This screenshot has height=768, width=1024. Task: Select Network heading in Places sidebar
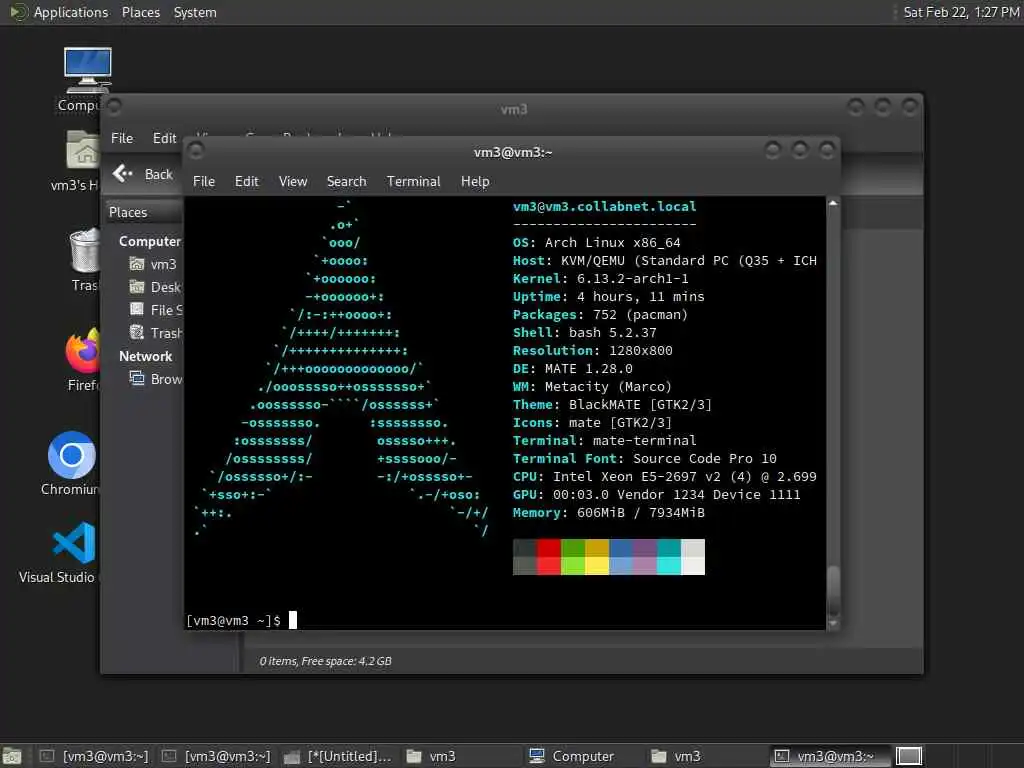pos(146,356)
